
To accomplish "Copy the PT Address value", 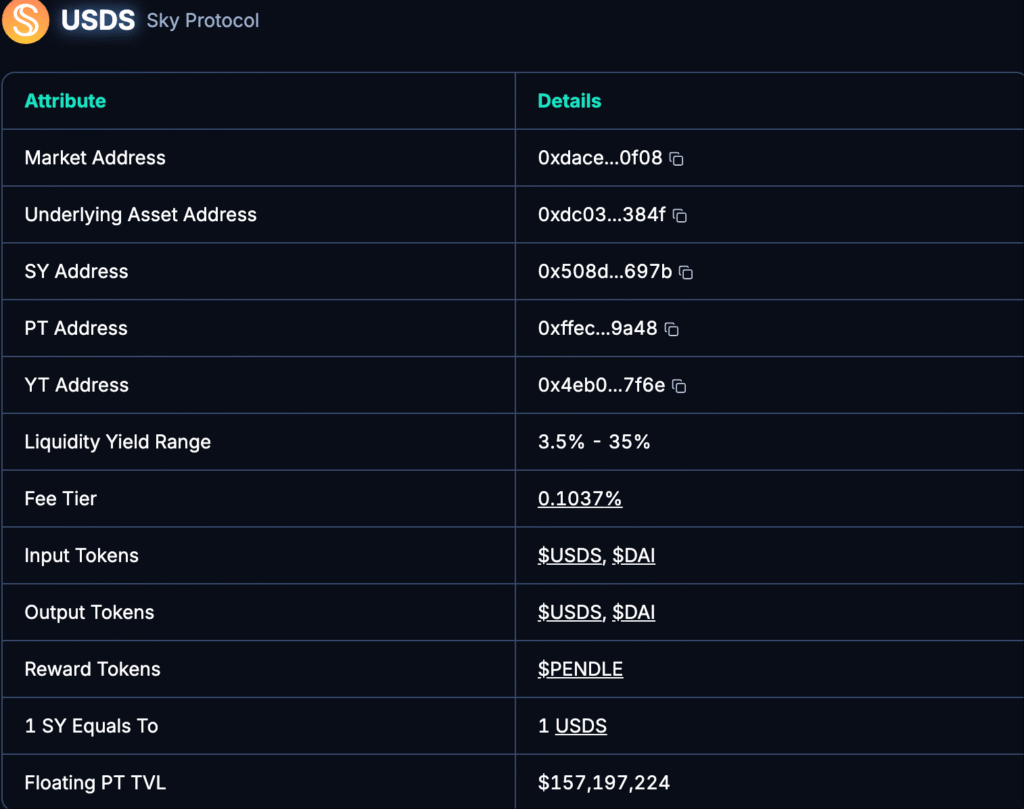I will point(671,329).
